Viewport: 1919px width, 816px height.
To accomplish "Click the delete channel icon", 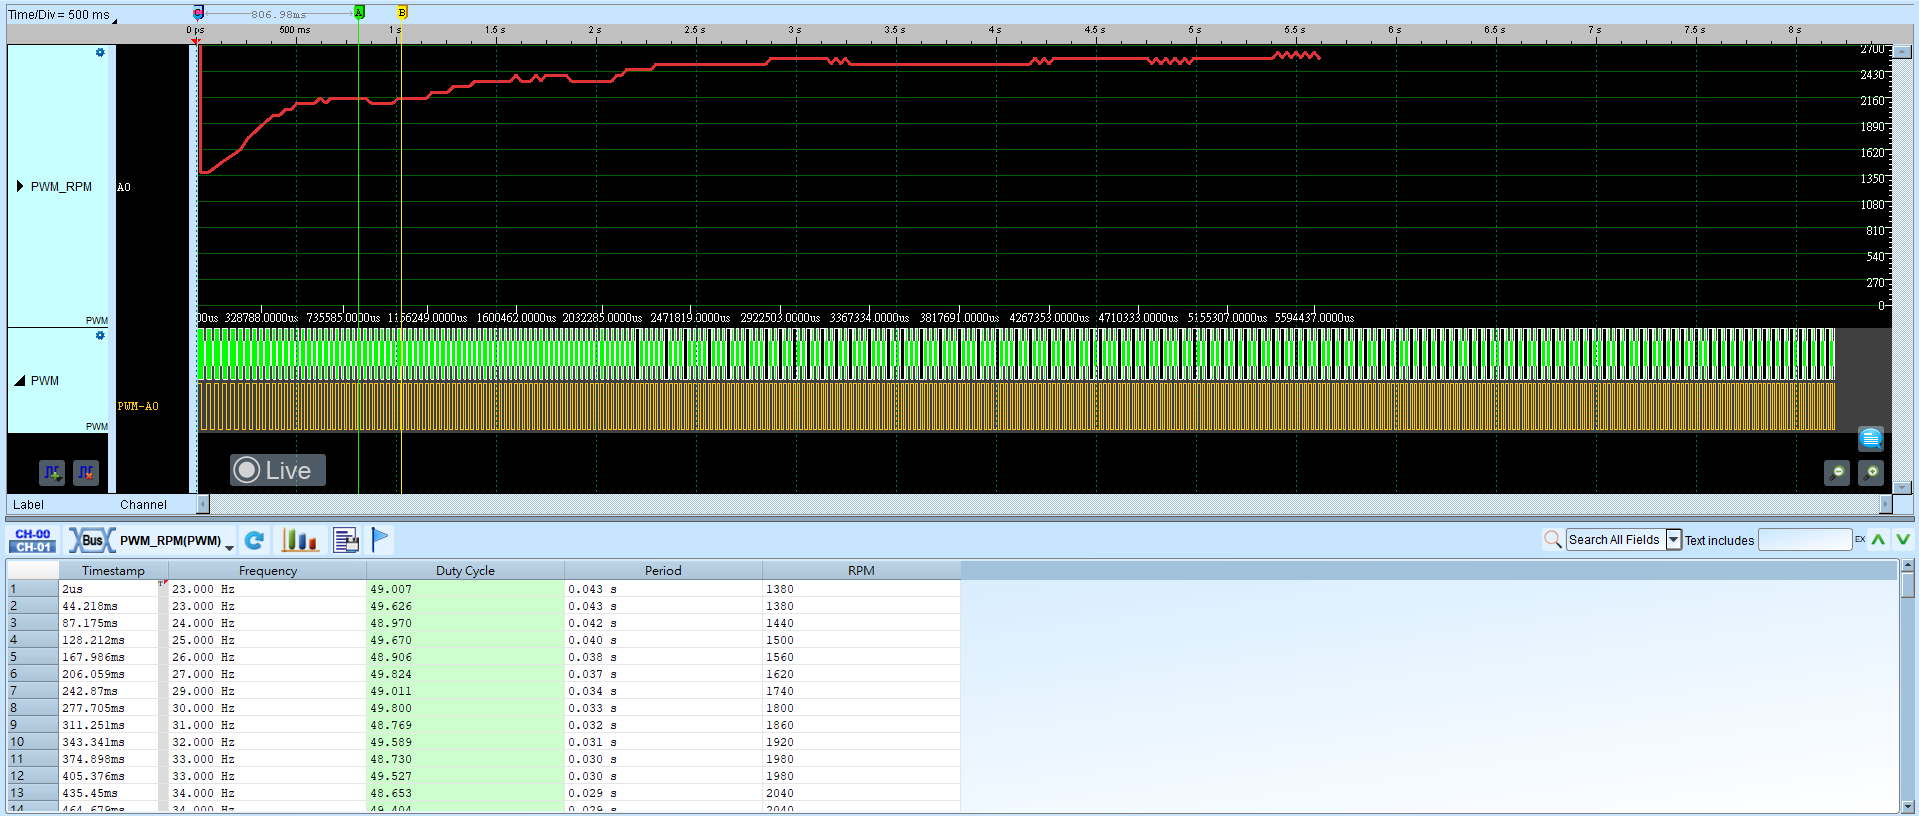I will 86,472.
